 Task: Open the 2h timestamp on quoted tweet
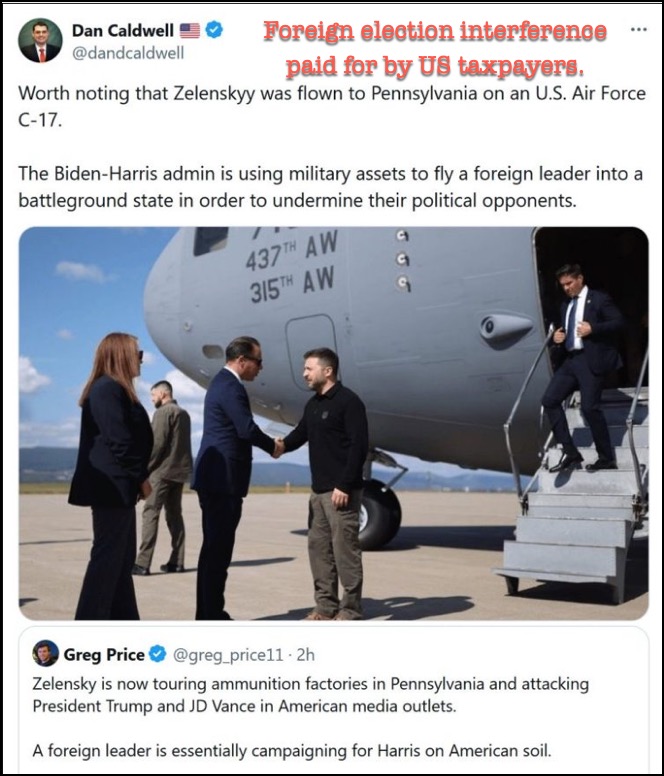(305, 655)
